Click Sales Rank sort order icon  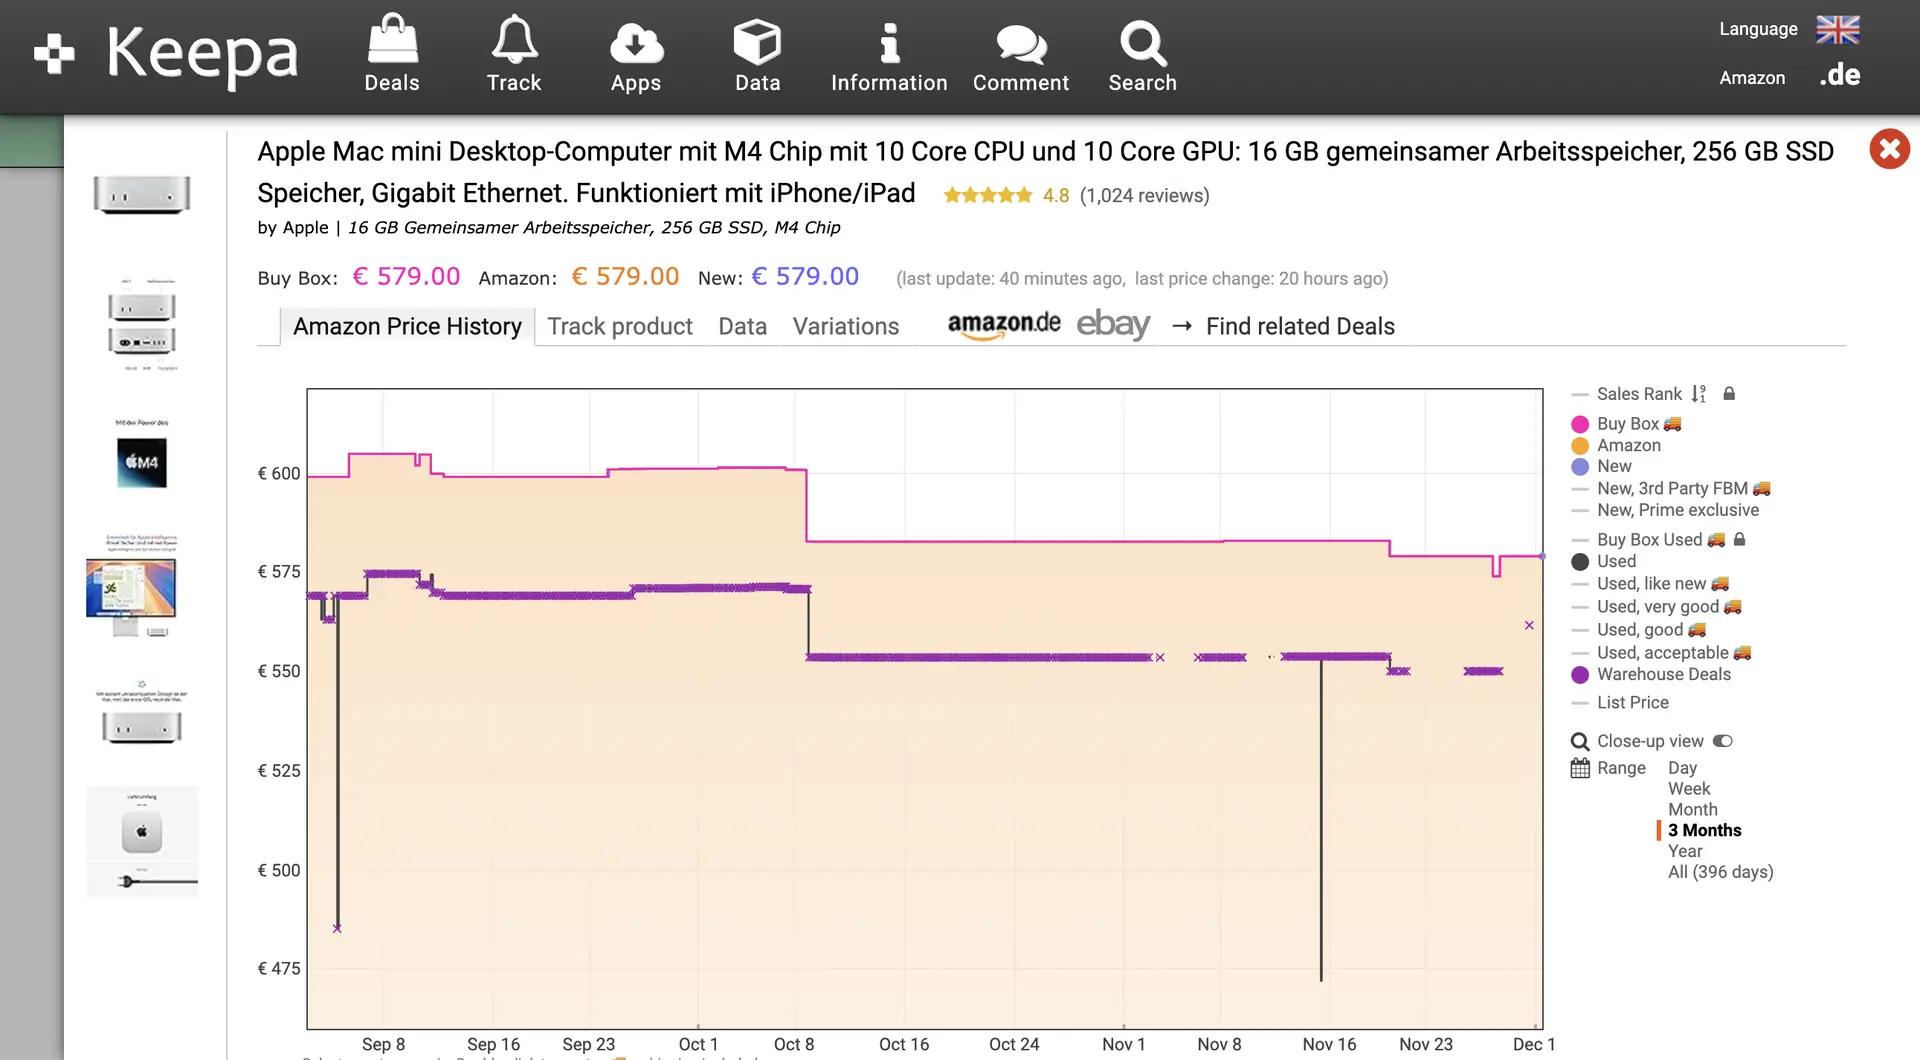[1699, 394]
